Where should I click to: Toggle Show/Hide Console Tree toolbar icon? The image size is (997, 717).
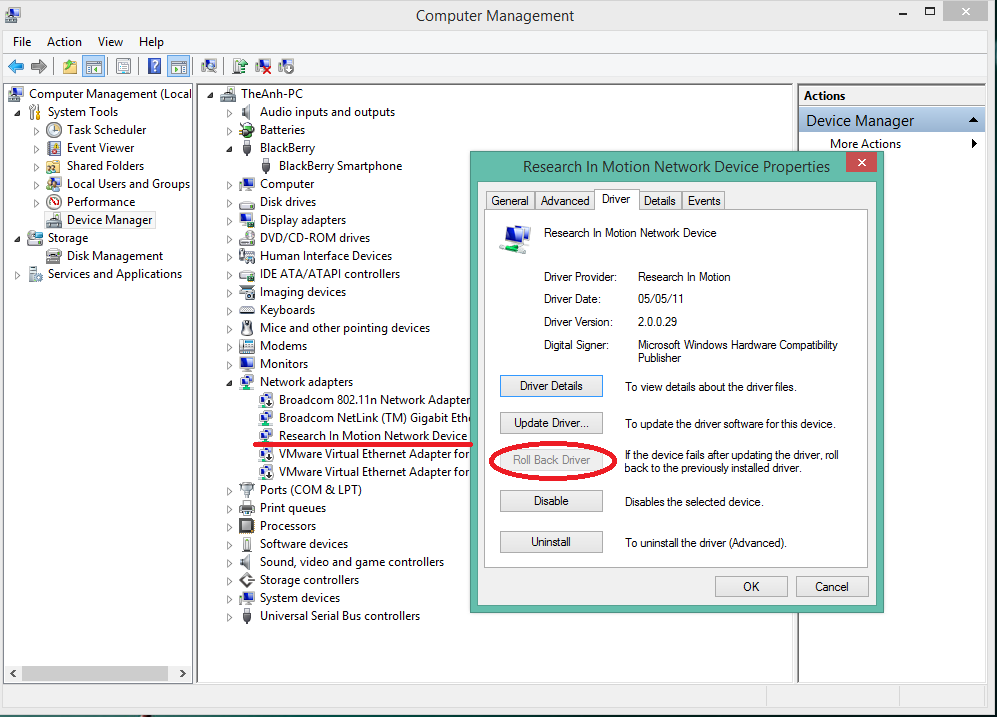93,66
